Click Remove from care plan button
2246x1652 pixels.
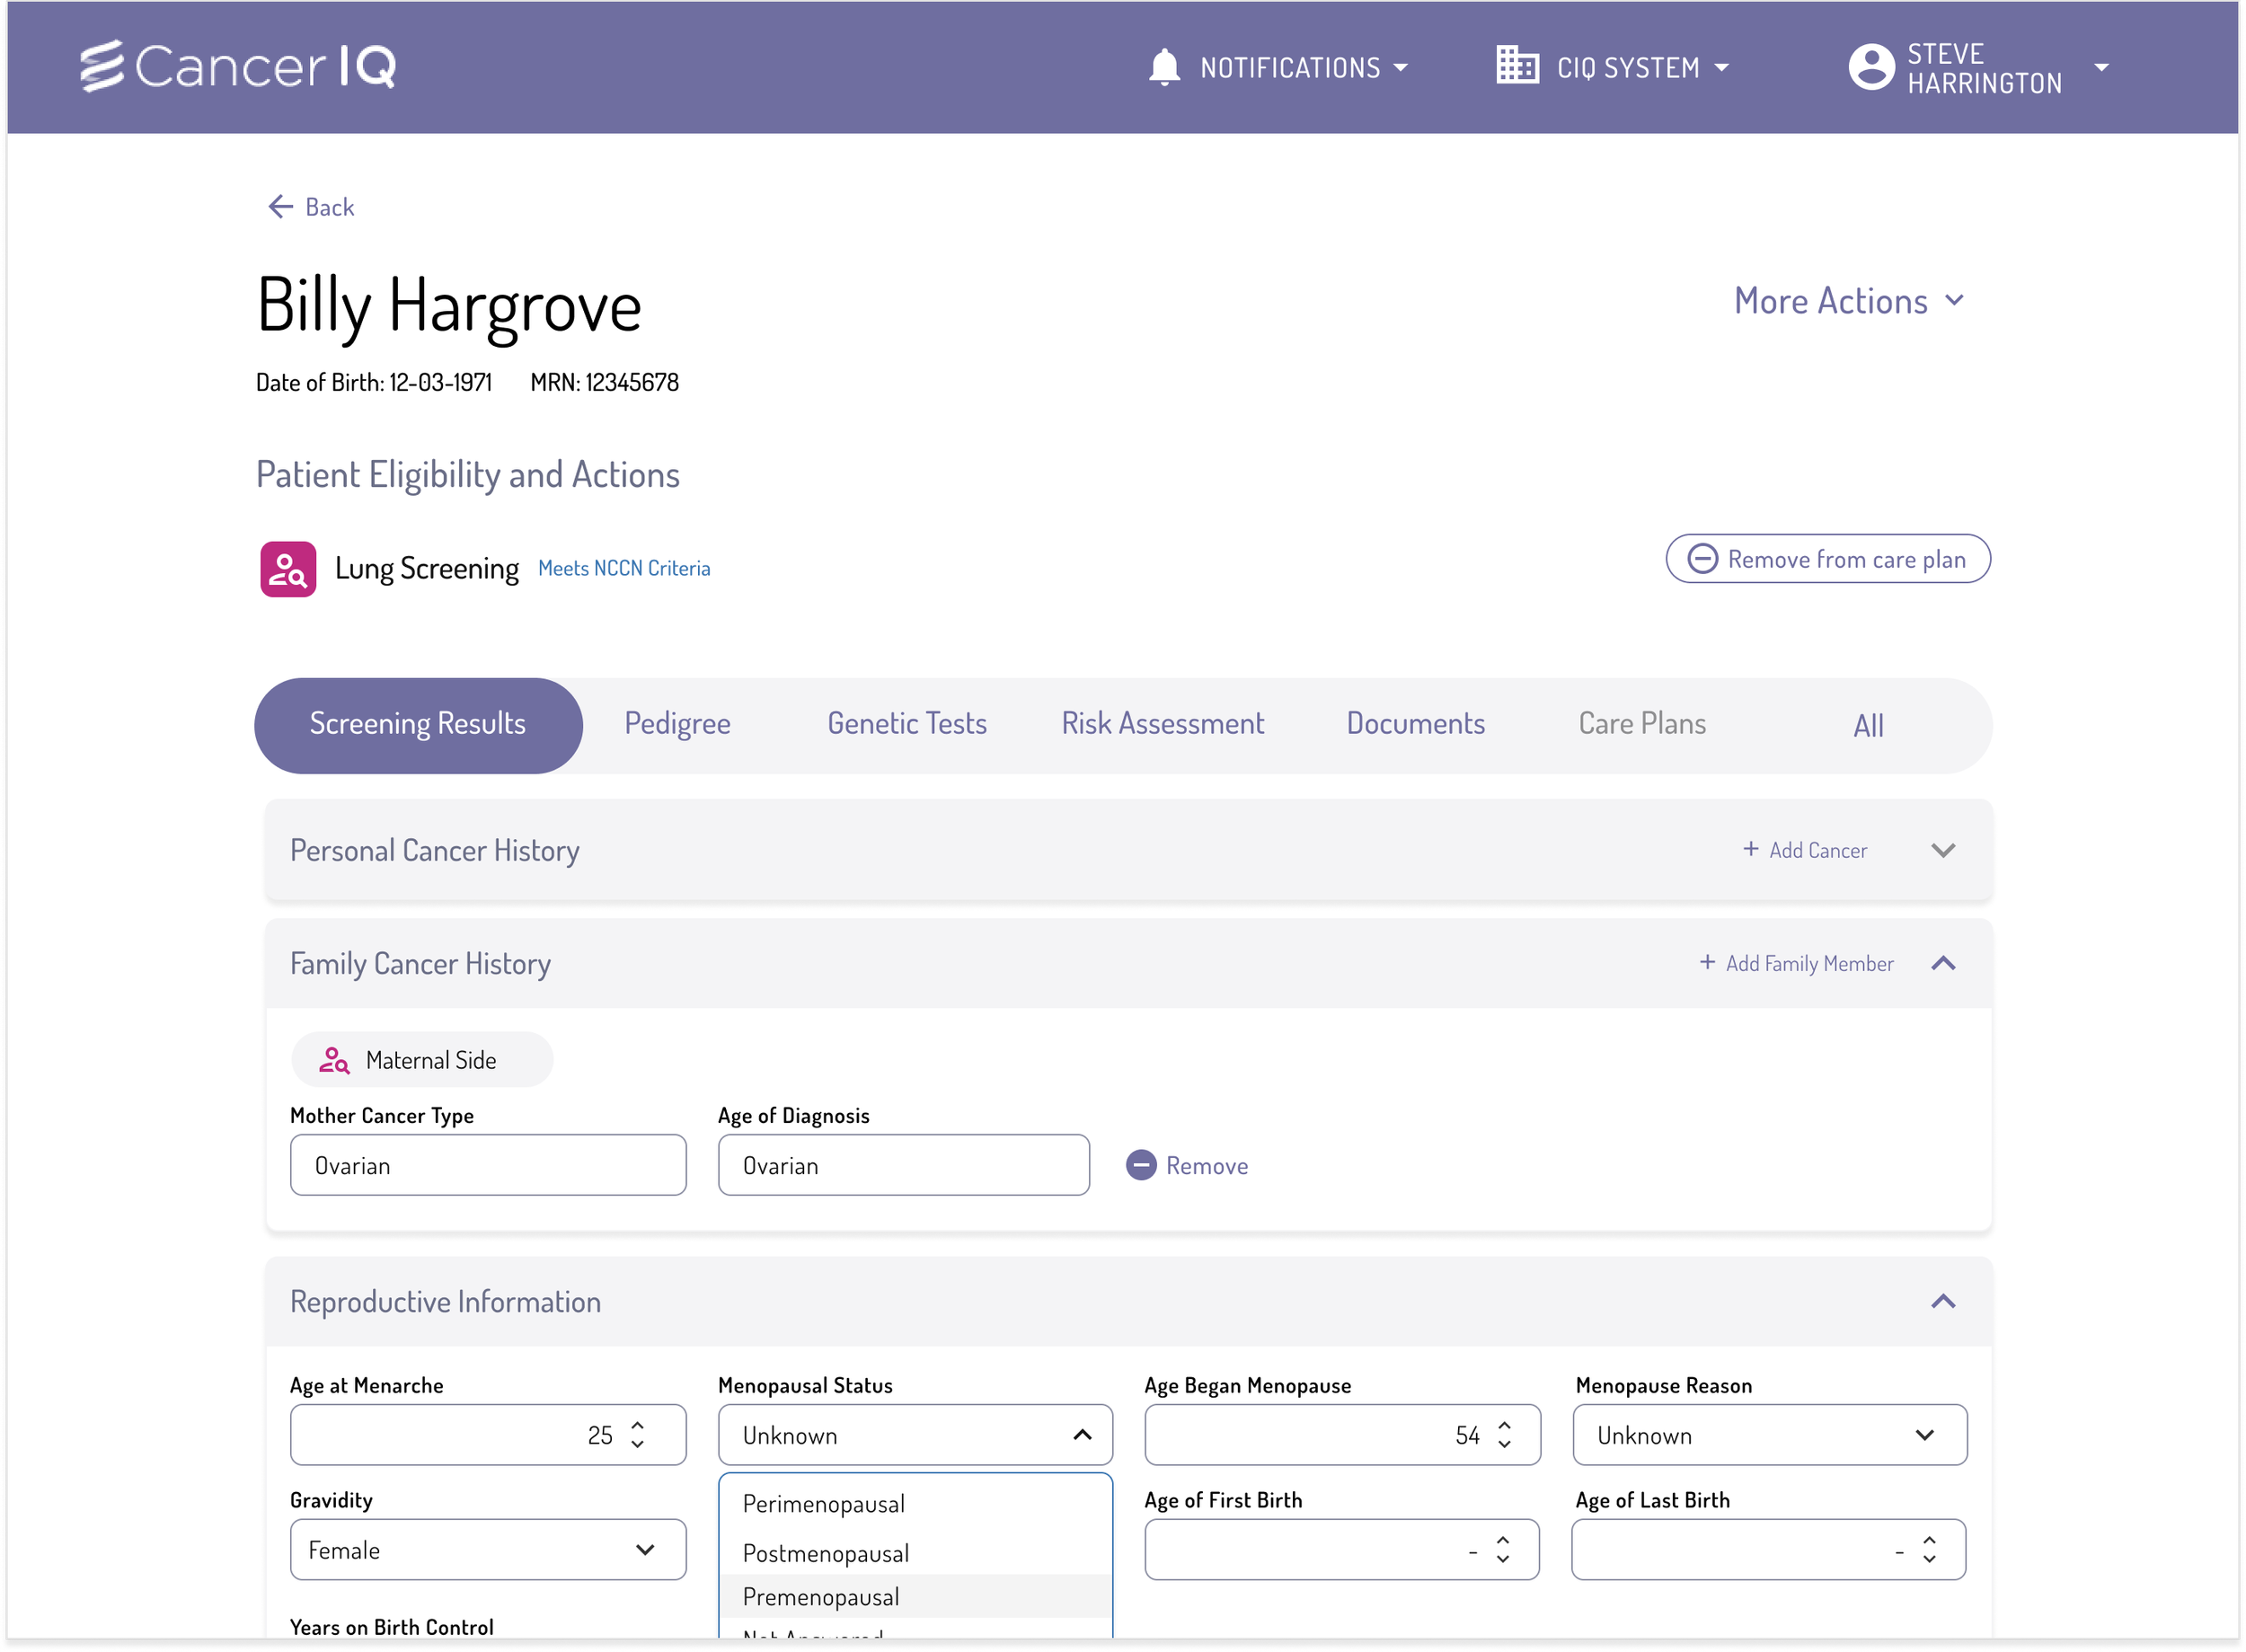[x=1827, y=559]
